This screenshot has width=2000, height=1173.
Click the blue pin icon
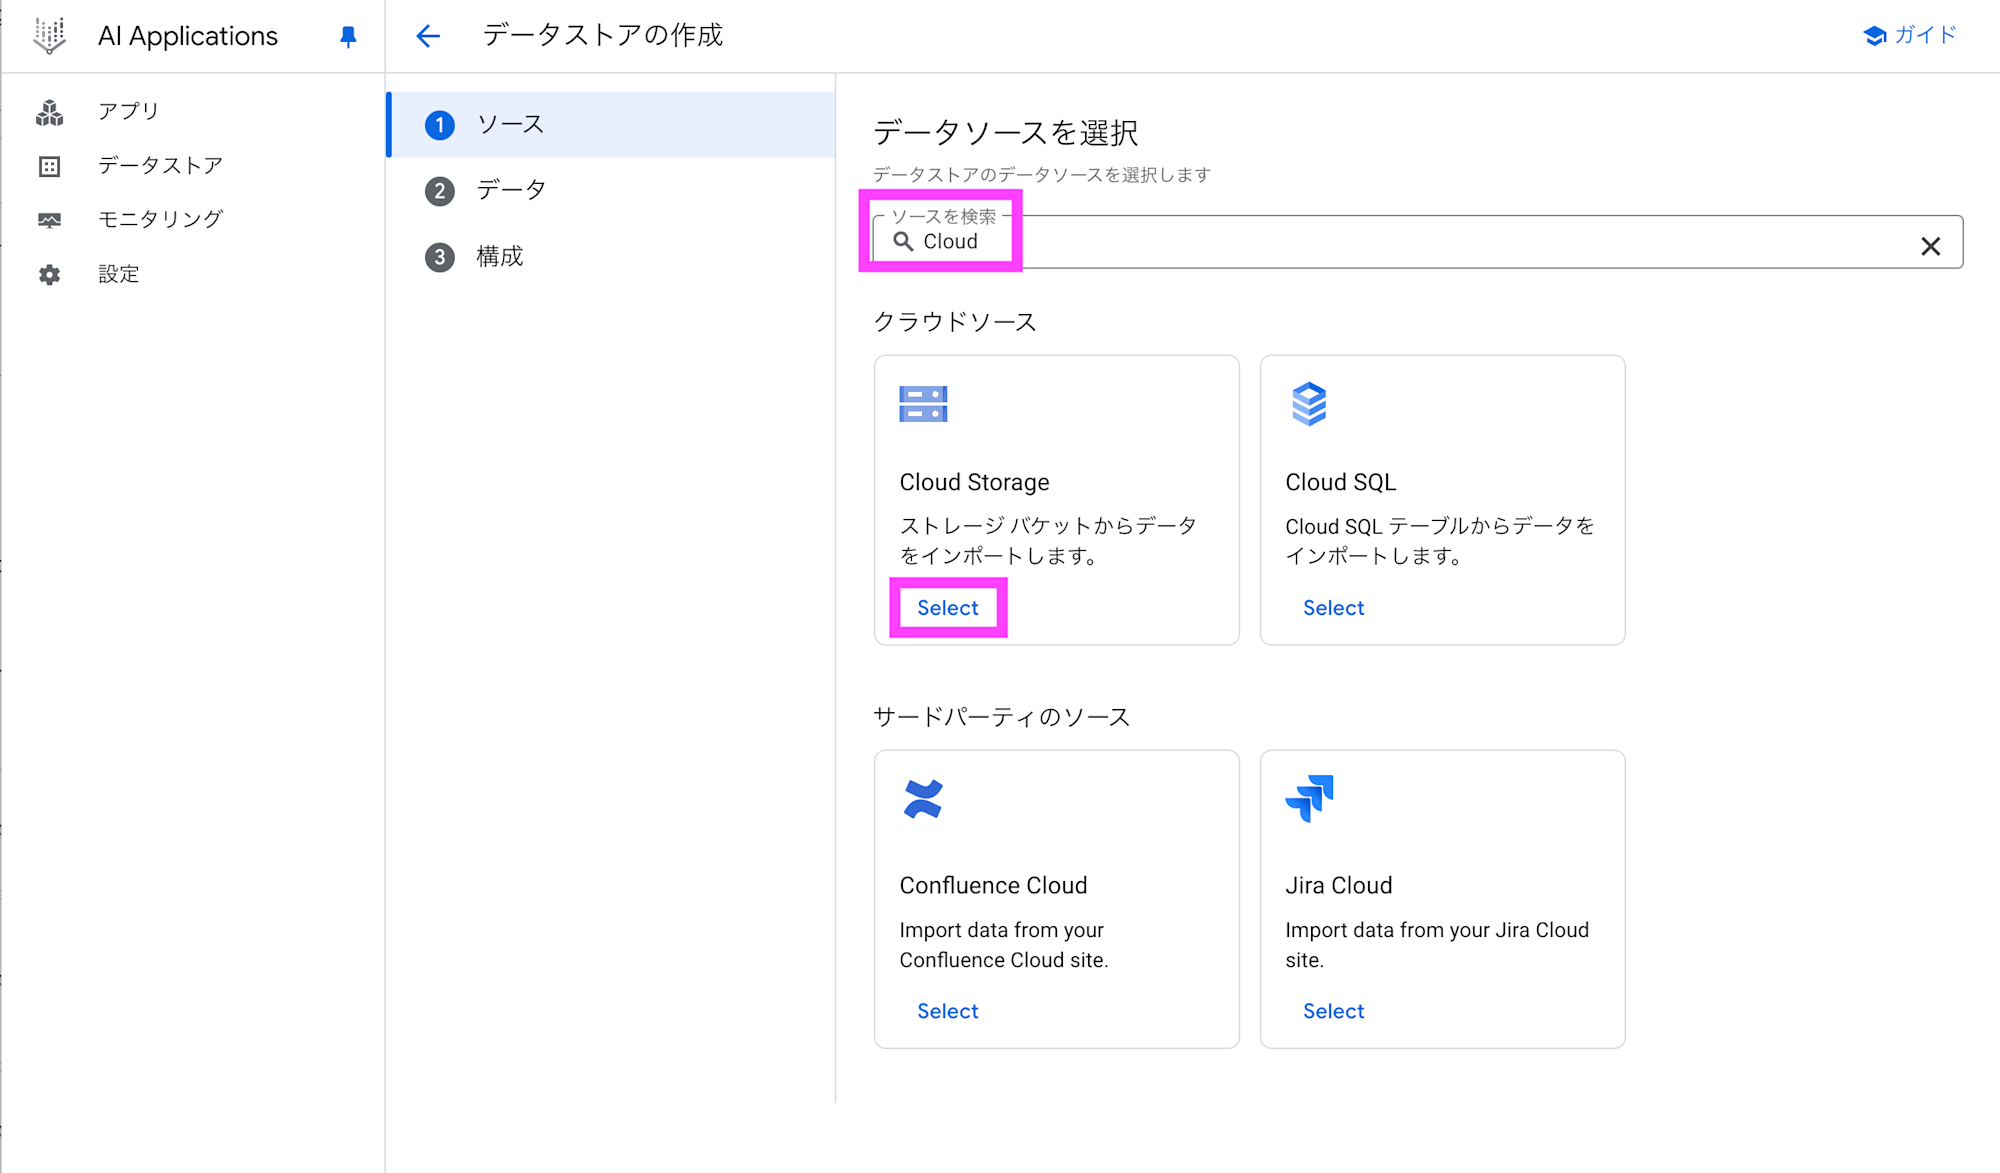click(x=348, y=37)
